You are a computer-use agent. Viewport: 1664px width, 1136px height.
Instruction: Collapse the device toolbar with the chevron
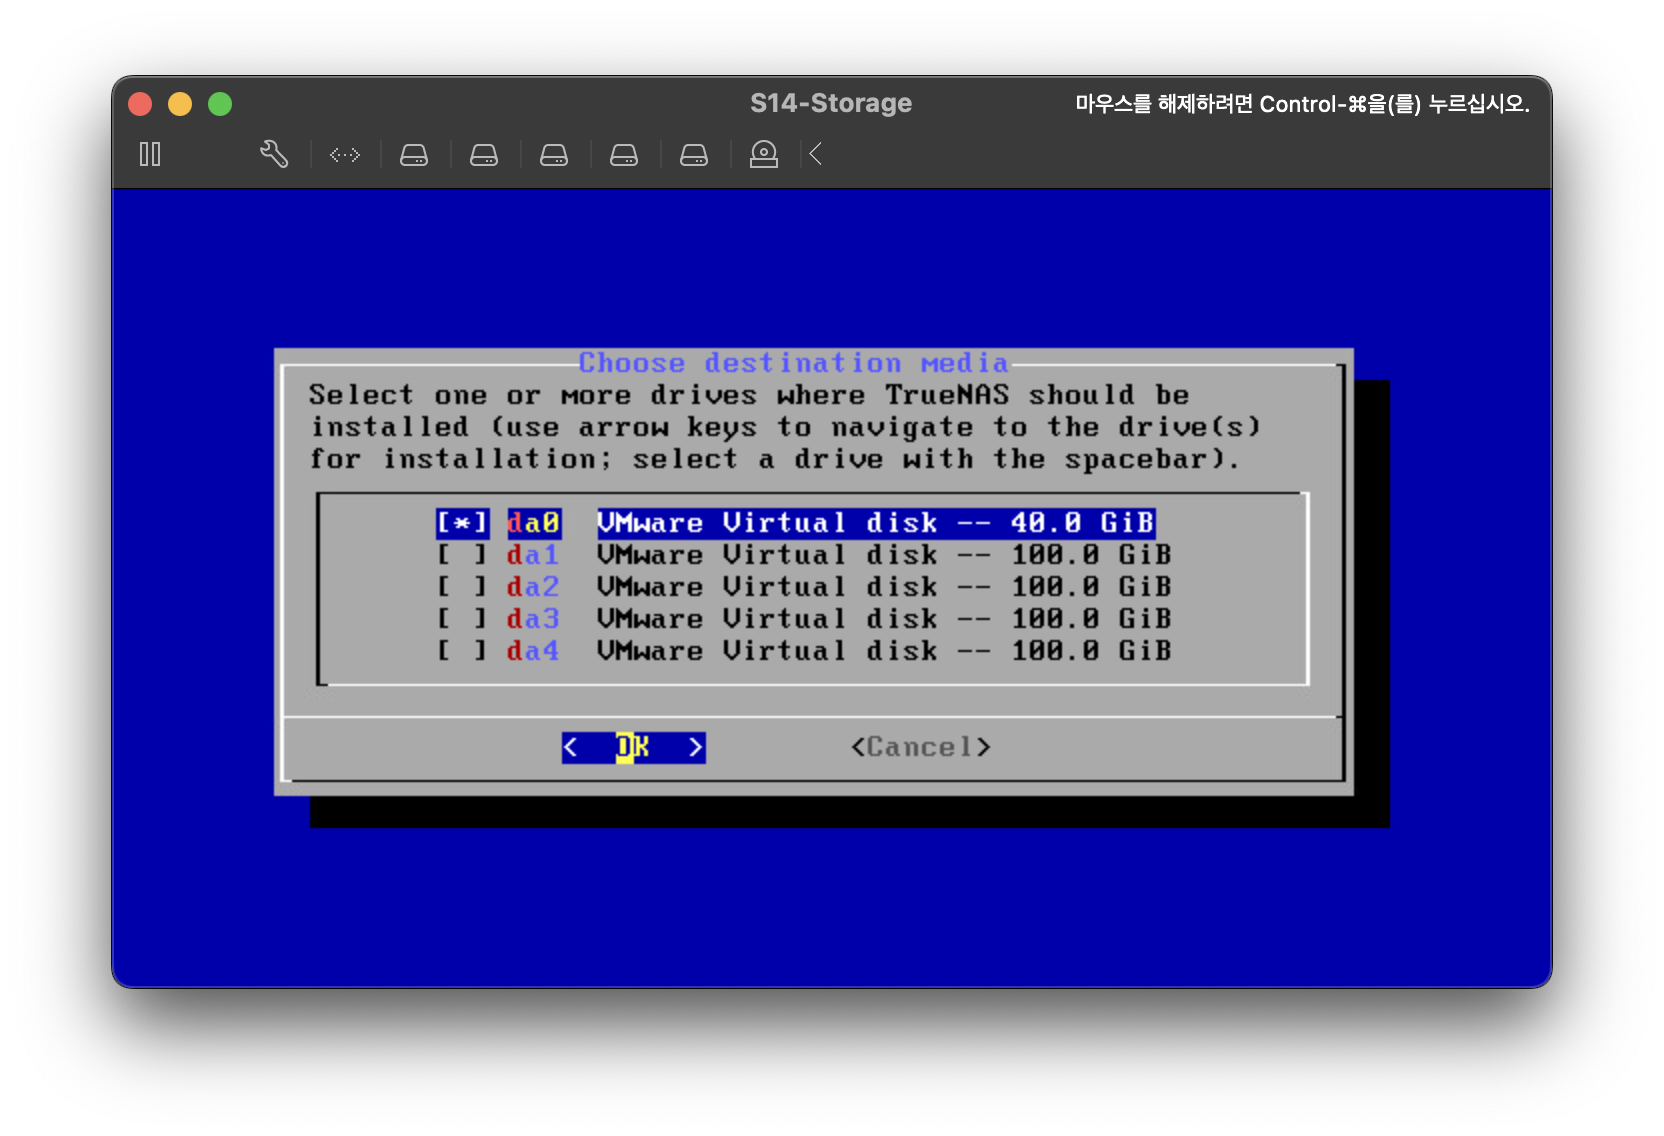[816, 154]
